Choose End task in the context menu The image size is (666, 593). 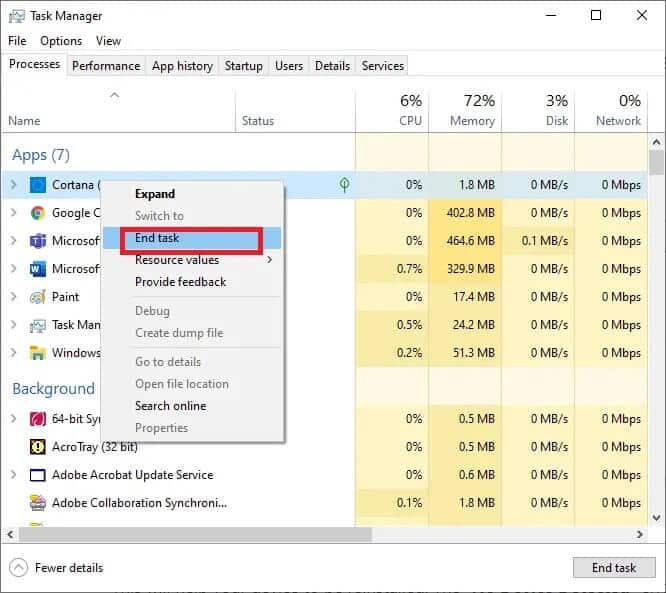pyautogui.click(x=192, y=238)
